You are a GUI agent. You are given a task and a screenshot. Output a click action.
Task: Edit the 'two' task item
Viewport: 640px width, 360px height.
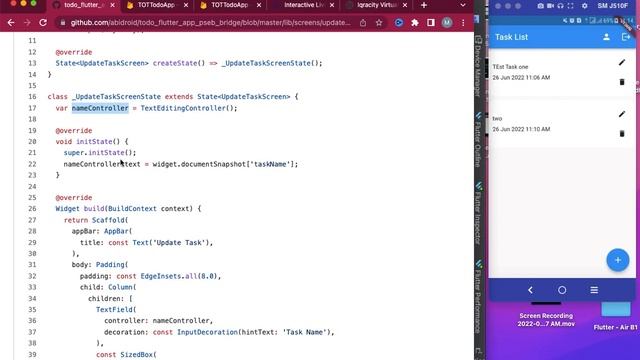coord(622,114)
